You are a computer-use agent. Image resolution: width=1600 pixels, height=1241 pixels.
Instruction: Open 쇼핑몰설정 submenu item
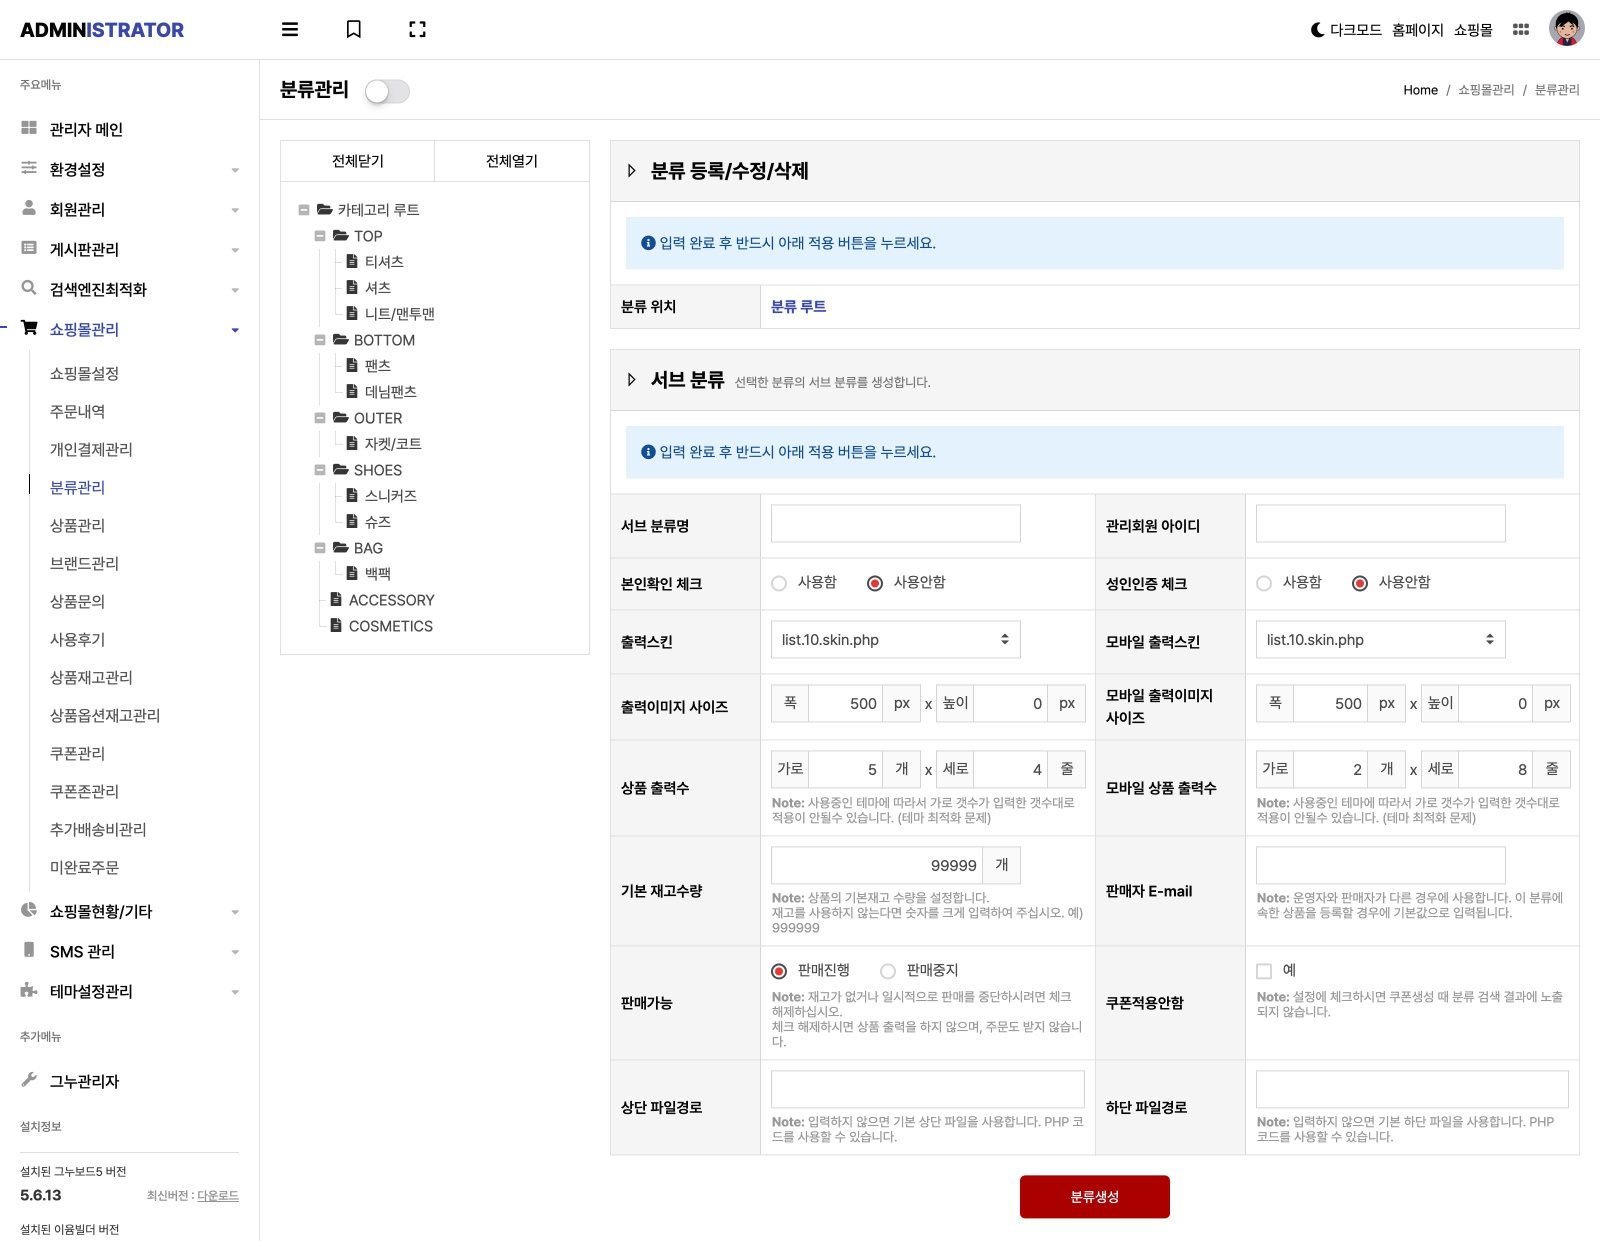(84, 373)
